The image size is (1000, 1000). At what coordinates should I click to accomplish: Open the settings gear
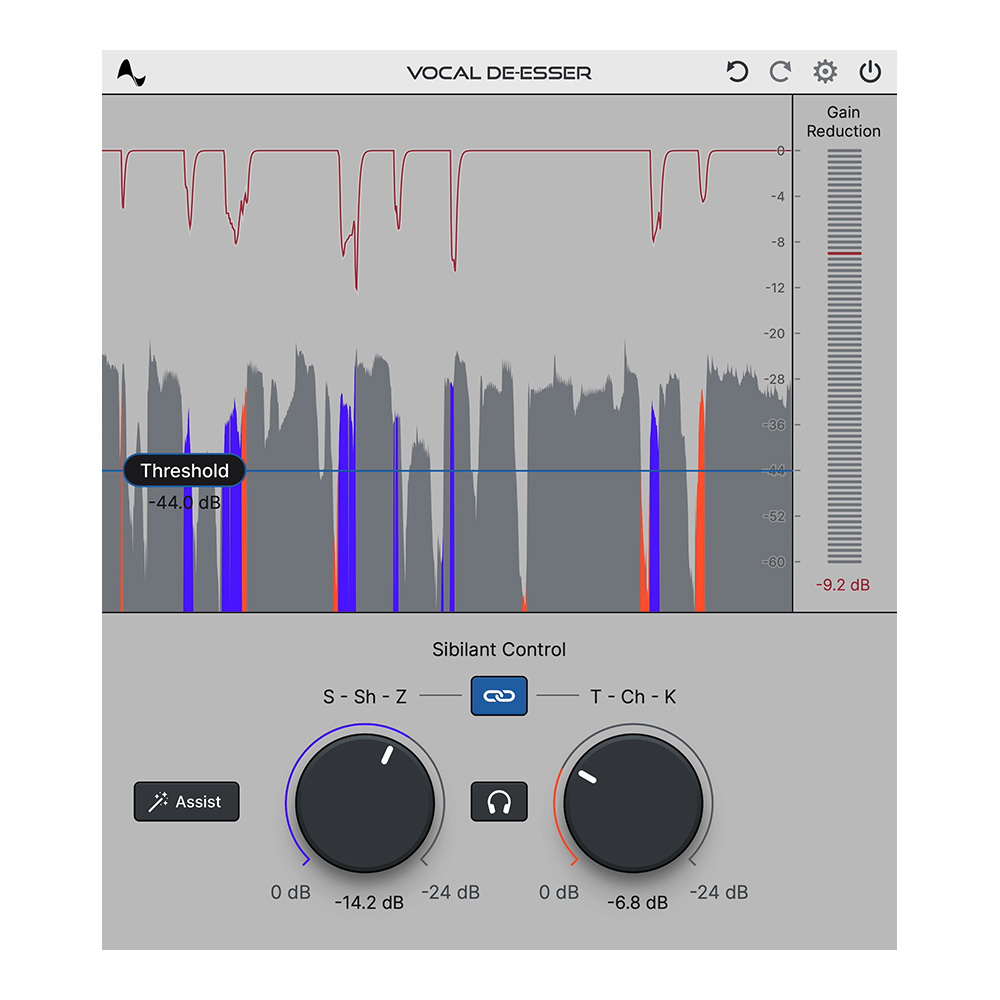825,71
